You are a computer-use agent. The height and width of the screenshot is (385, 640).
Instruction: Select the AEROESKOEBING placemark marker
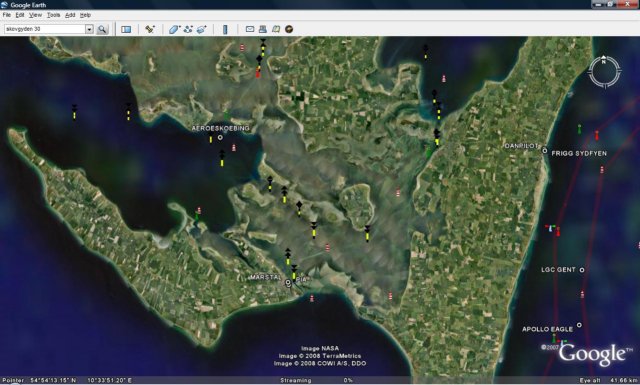[220, 138]
